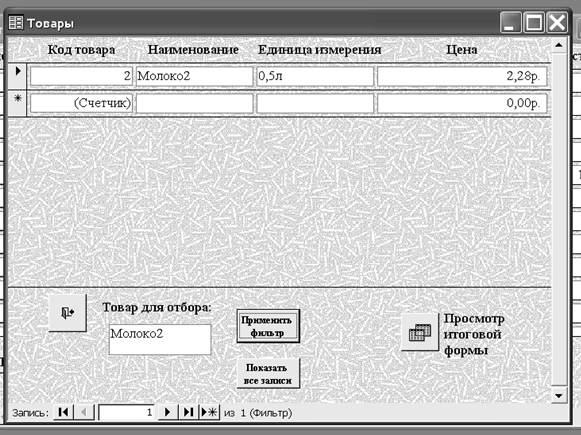Viewport: 581px width, 435px height.
Task: Click the Запись: label in navigation bar
Action: coord(30,413)
